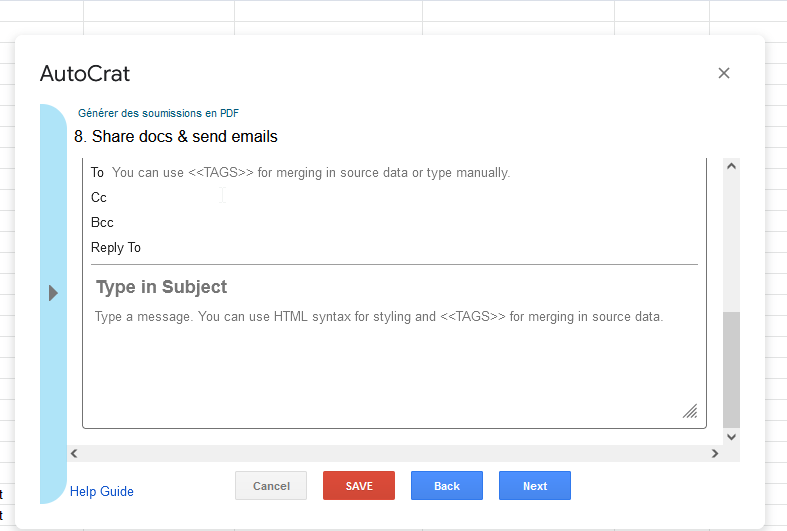Click the message box resize handle
The image size is (787, 531).
pyautogui.click(x=690, y=412)
